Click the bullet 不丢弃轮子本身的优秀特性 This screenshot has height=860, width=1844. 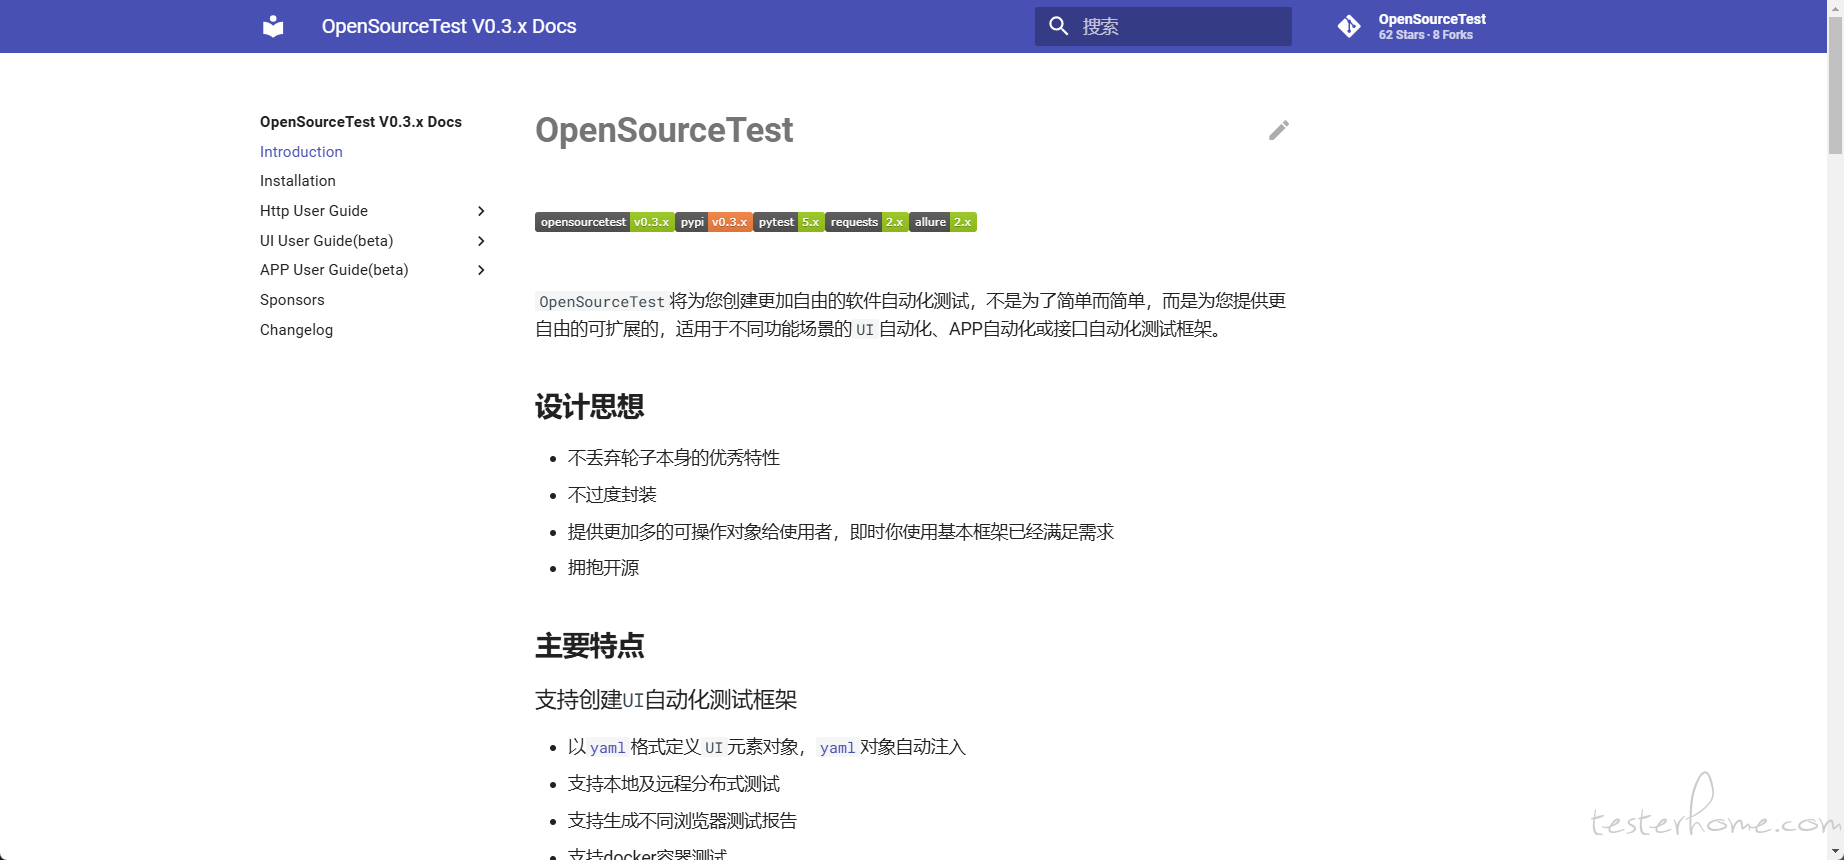coord(674,458)
